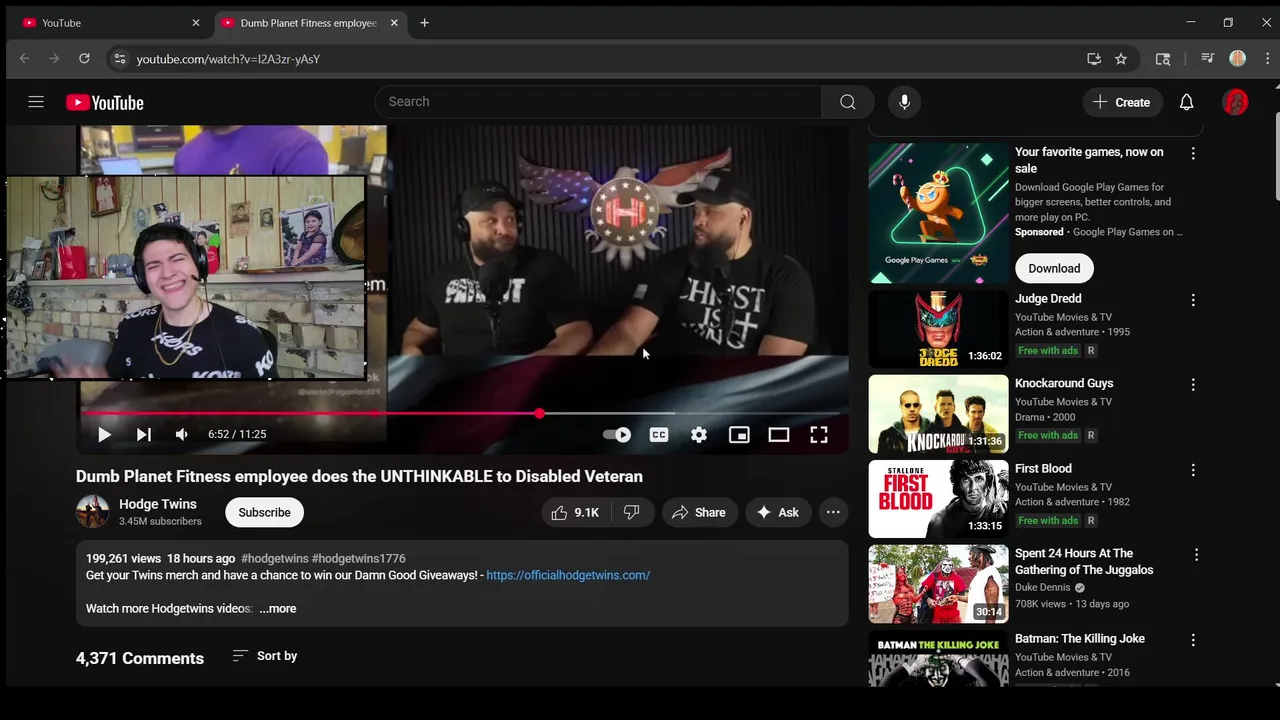Reload the page

point(84,59)
